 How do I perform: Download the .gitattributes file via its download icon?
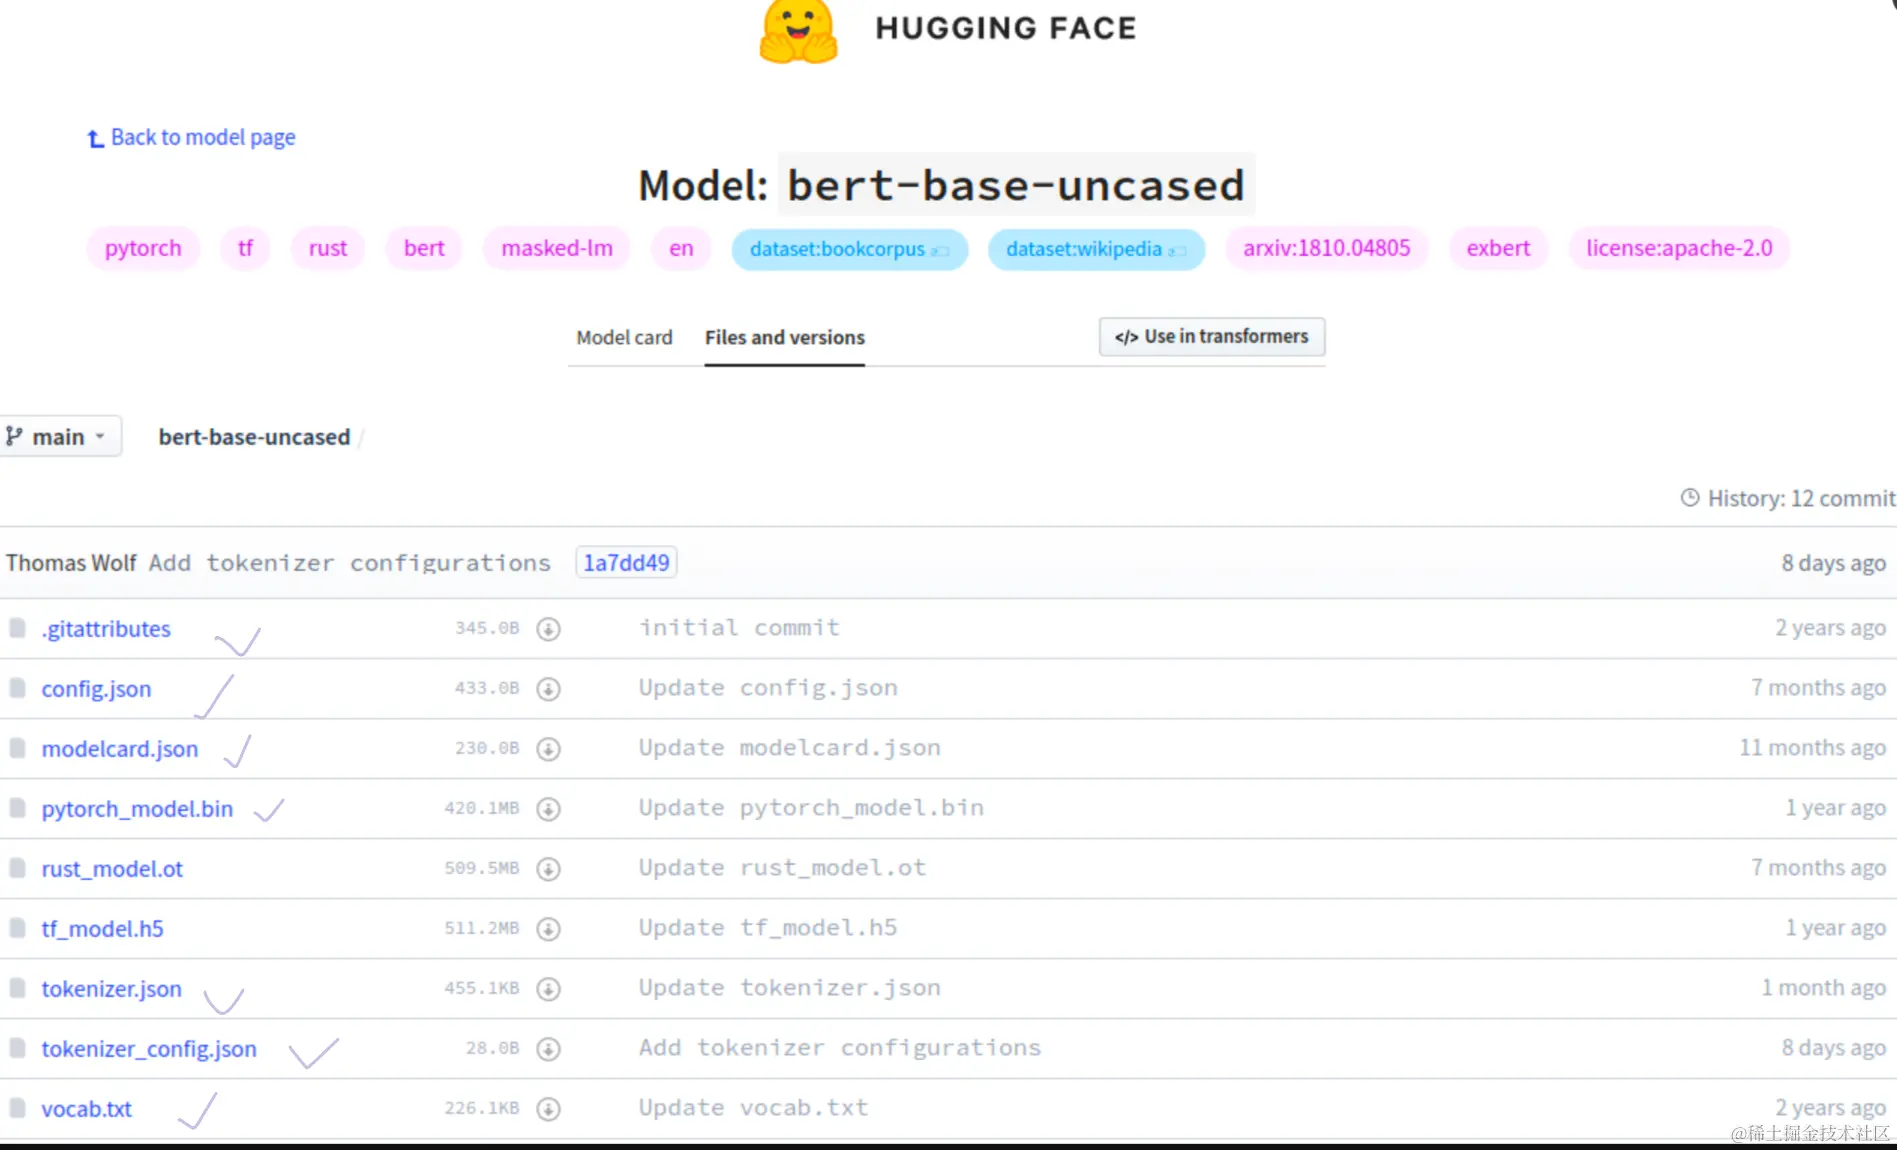[548, 629]
